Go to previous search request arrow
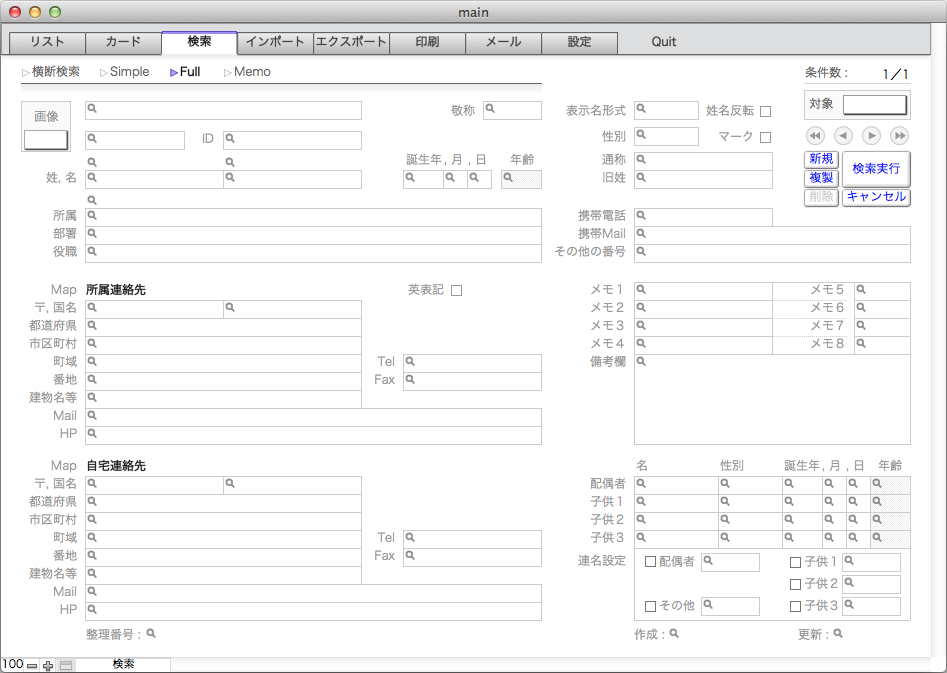 (x=843, y=136)
